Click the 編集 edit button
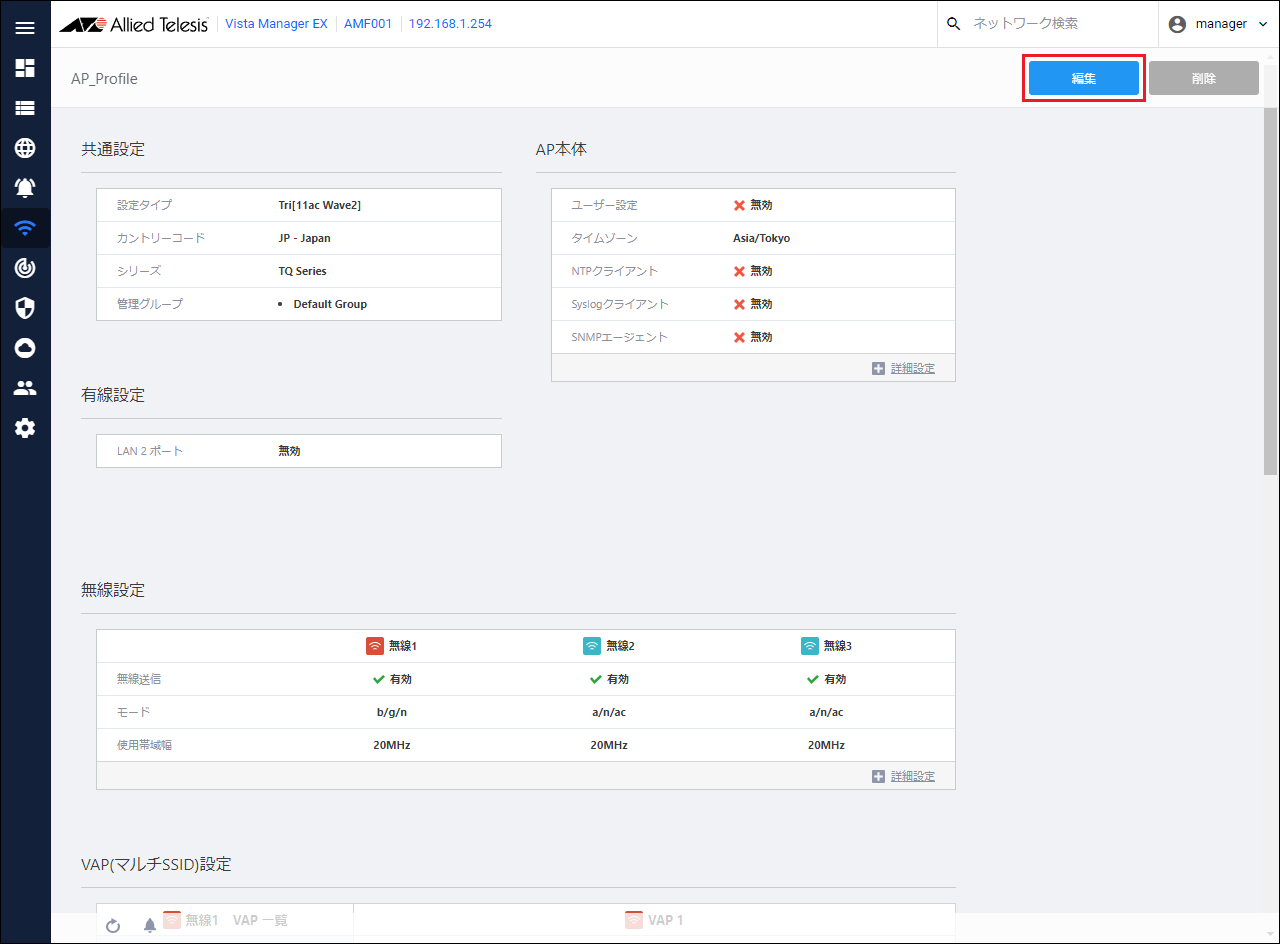Screen dimensions: 1280x944 click(x=1084, y=78)
